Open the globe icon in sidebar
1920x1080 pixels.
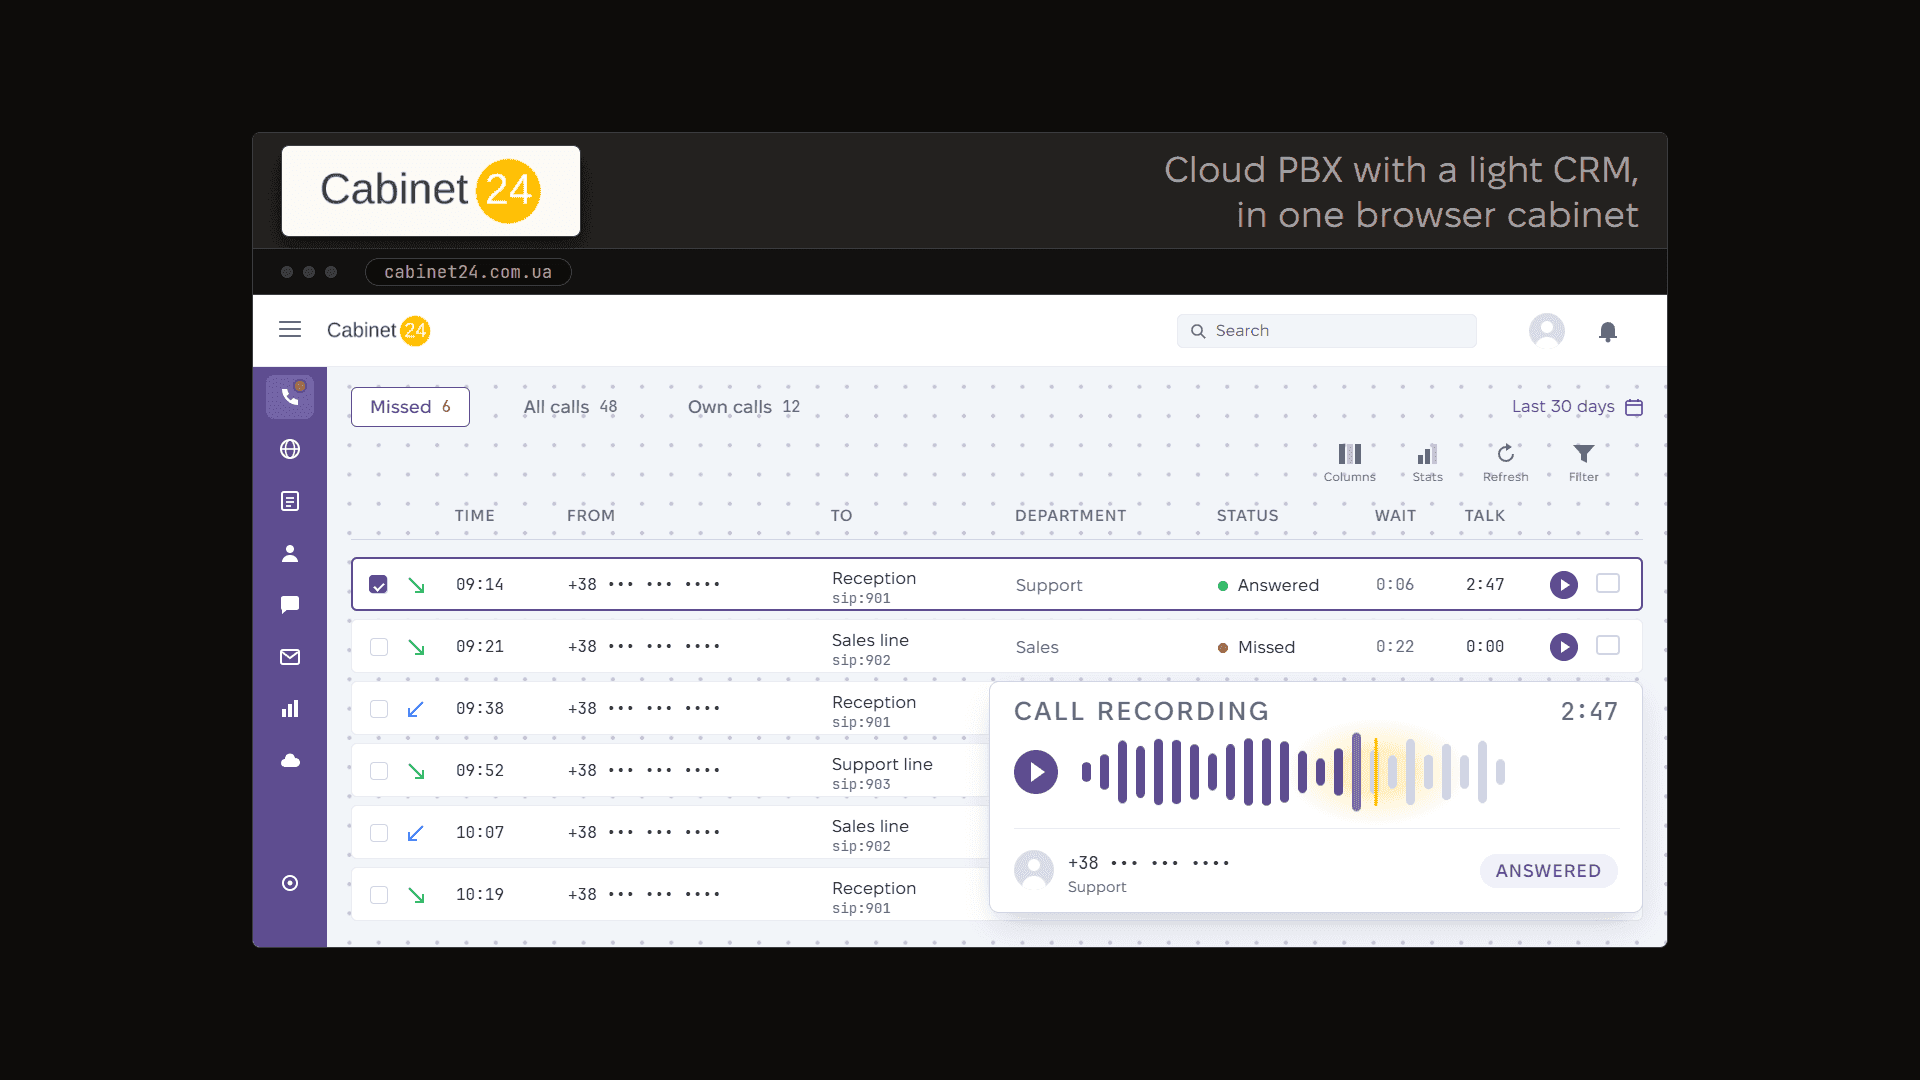290,449
